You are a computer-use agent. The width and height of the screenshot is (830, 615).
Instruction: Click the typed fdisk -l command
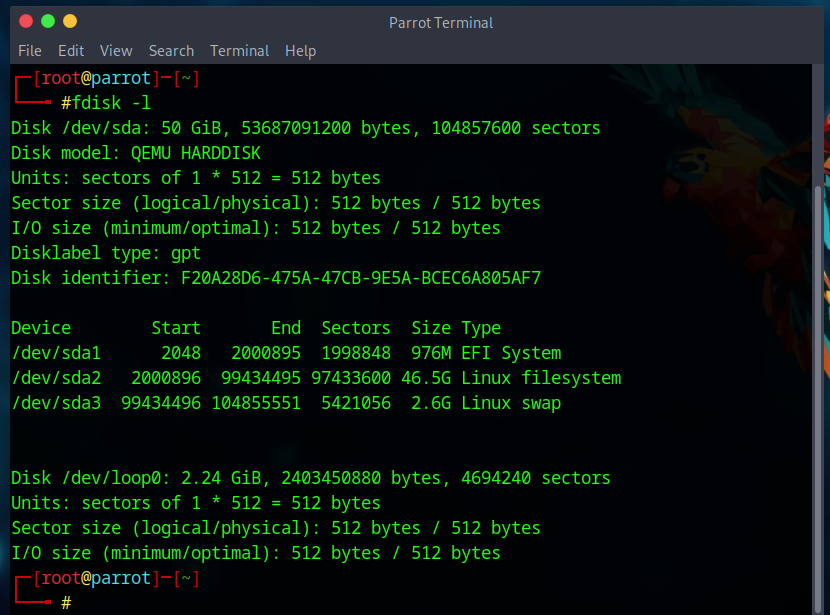pyautogui.click(x=106, y=103)
